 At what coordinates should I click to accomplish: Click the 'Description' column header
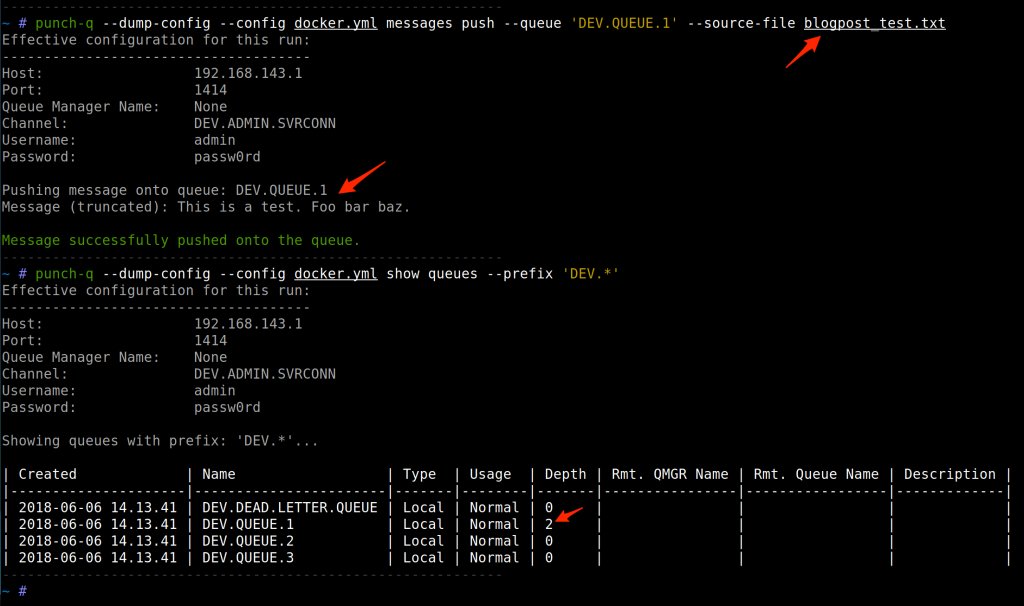(949, 474)
